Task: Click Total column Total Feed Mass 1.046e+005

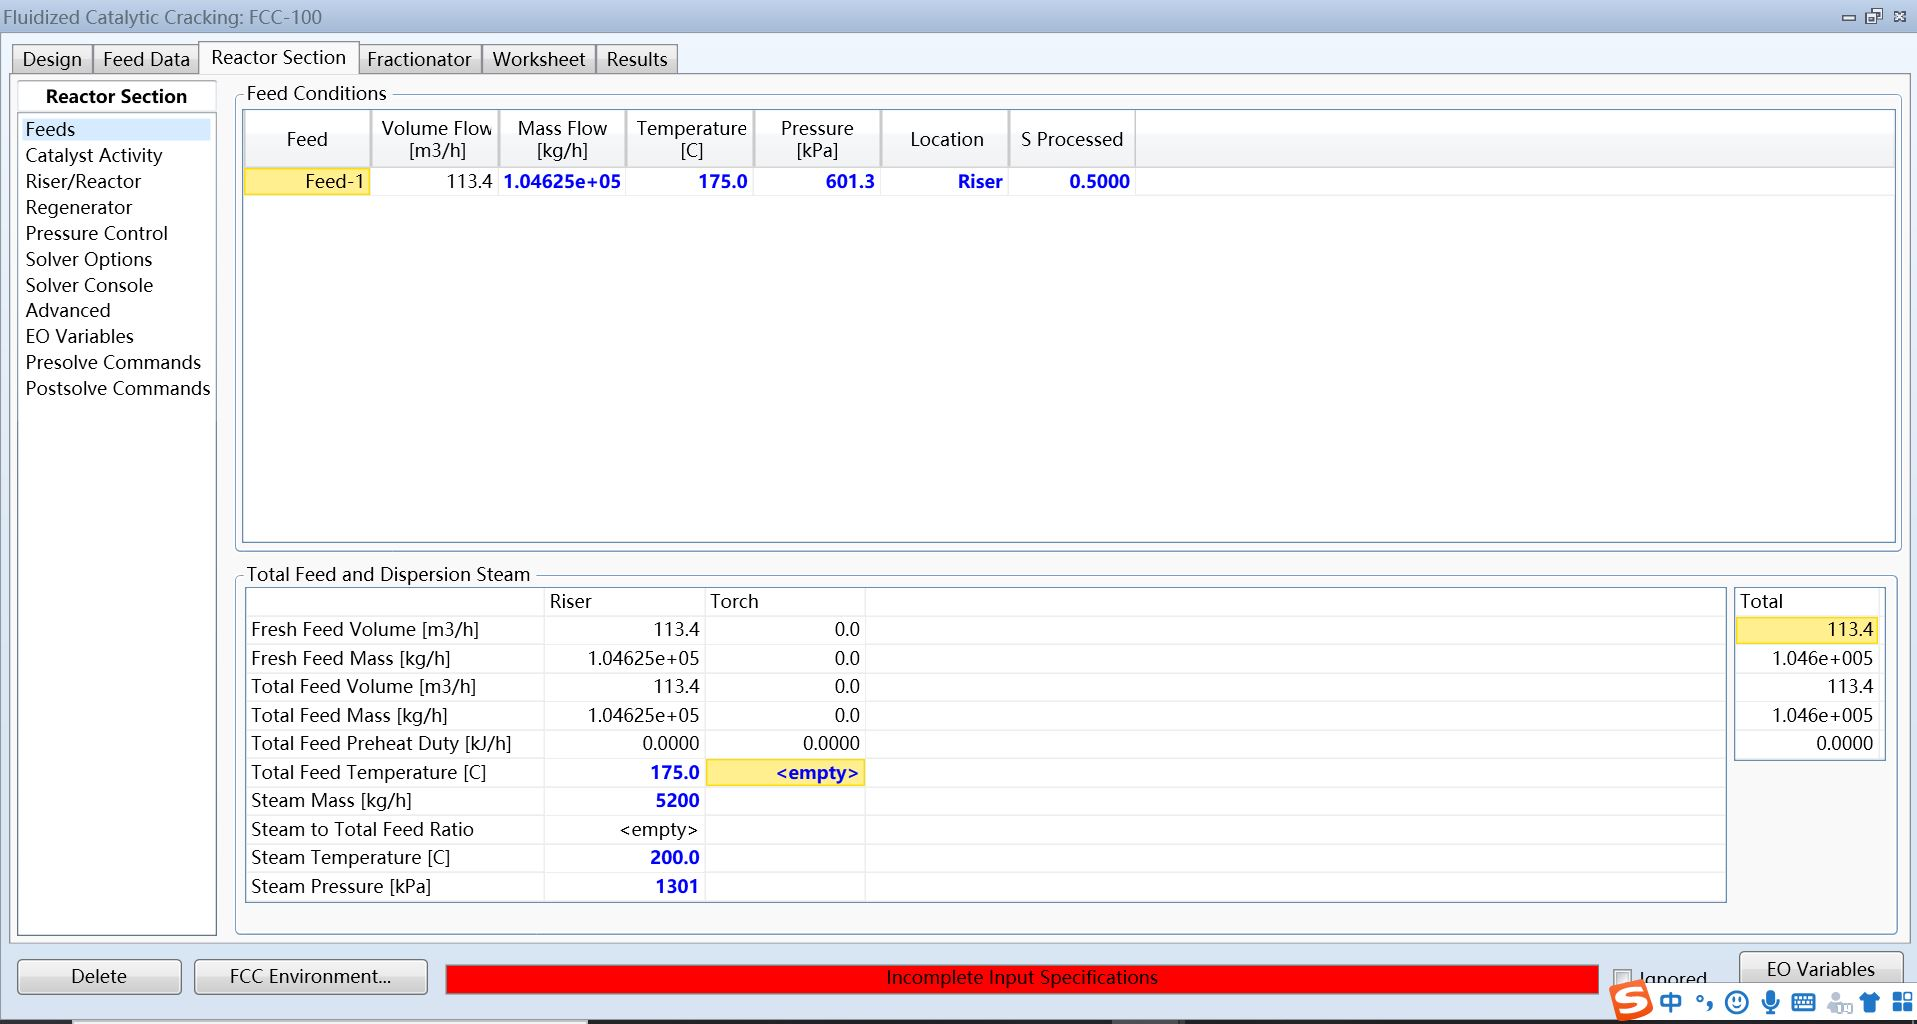Action: [x=1807, y=715]
